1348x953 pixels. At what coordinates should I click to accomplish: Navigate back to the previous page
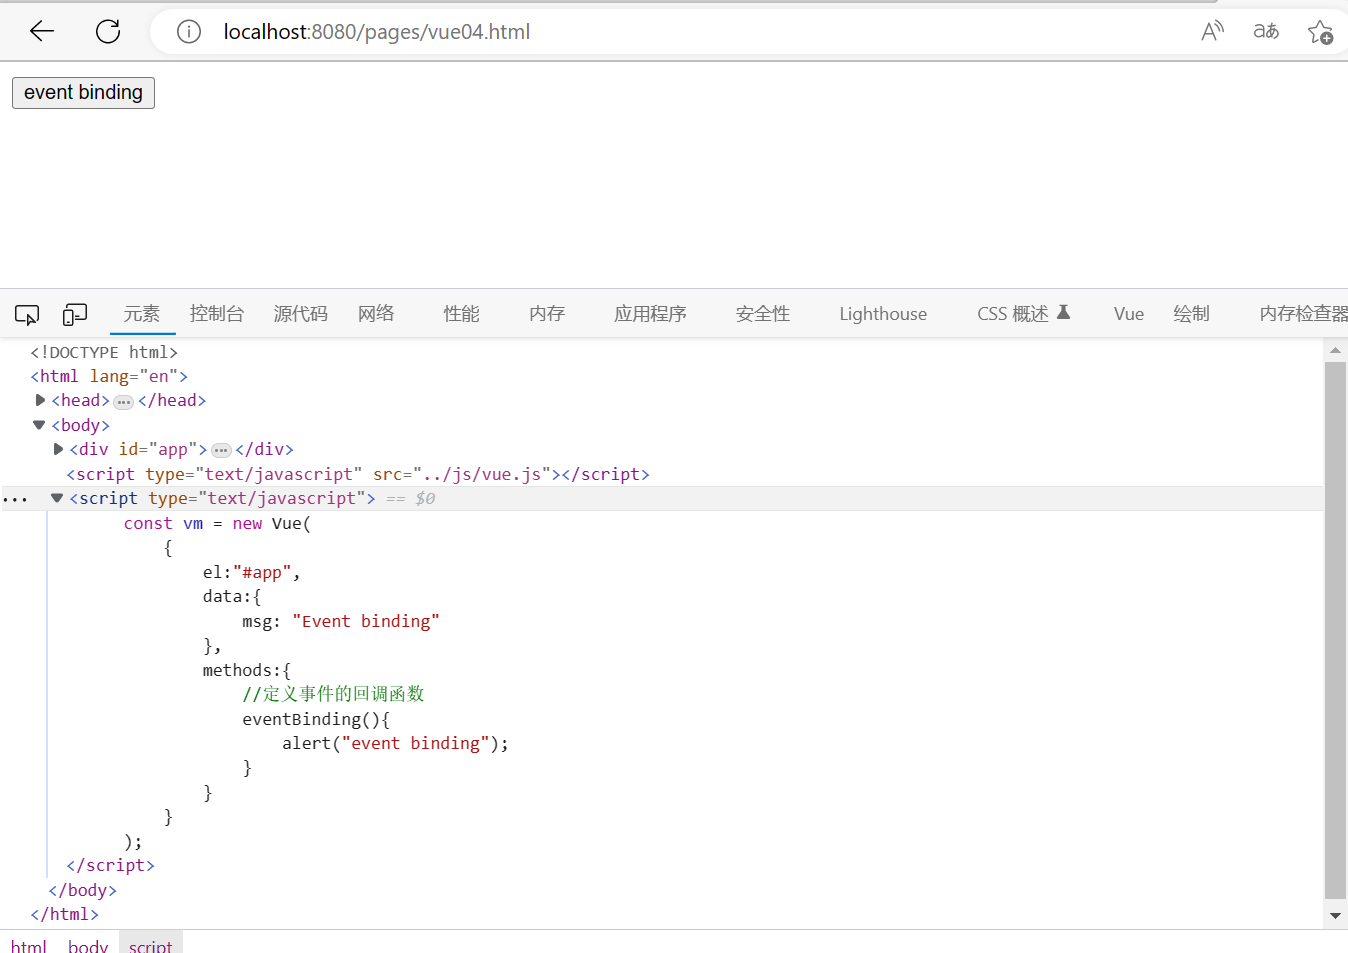[x=41, y=31]
